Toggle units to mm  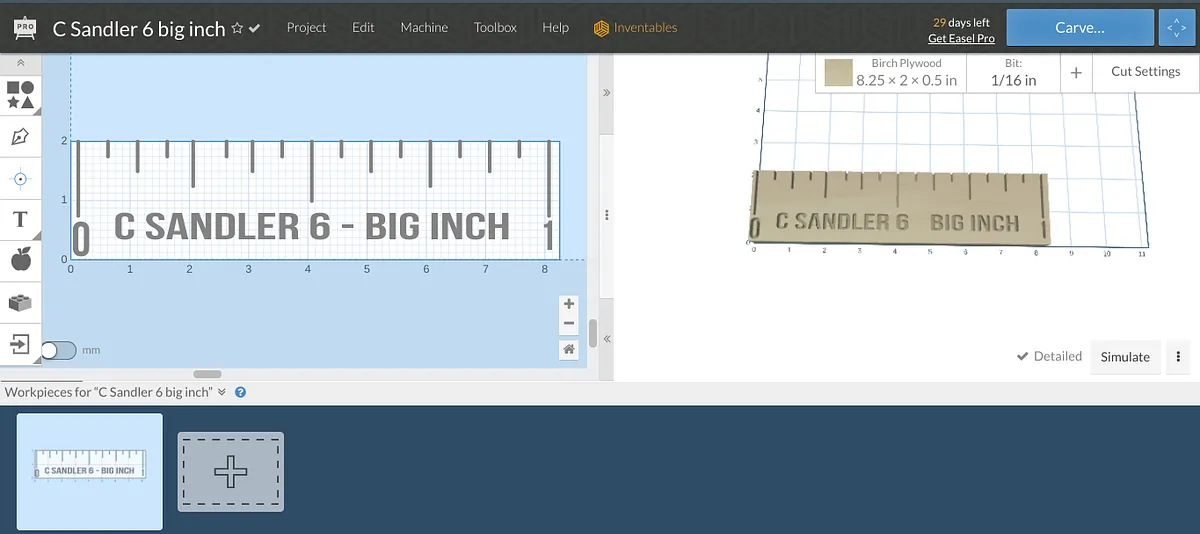pos(58,350)
